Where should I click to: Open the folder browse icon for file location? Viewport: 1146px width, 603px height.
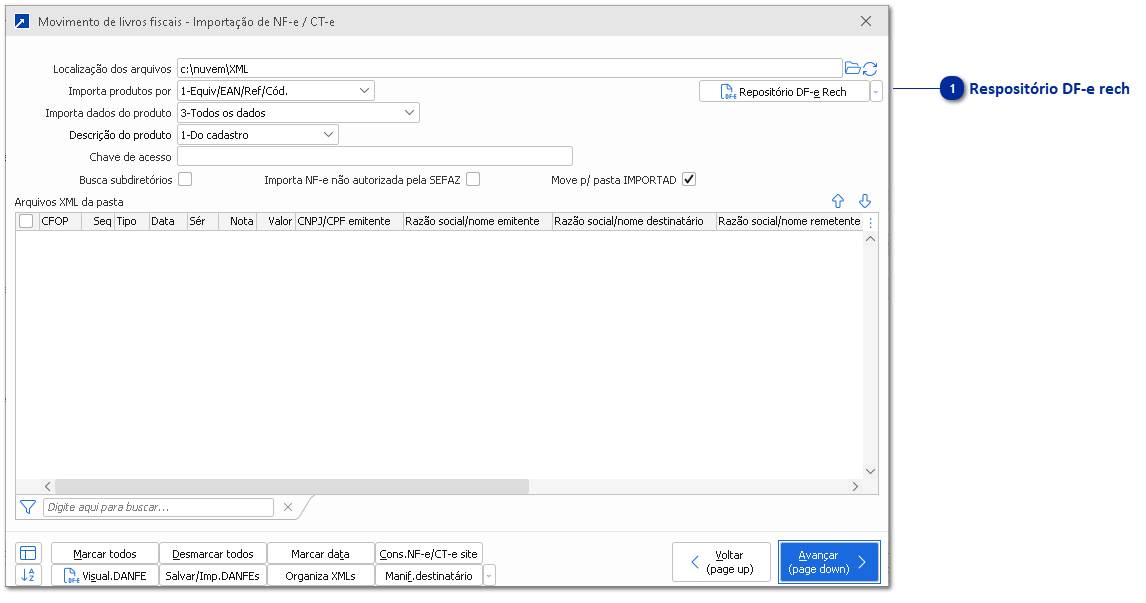click(852, 68)
